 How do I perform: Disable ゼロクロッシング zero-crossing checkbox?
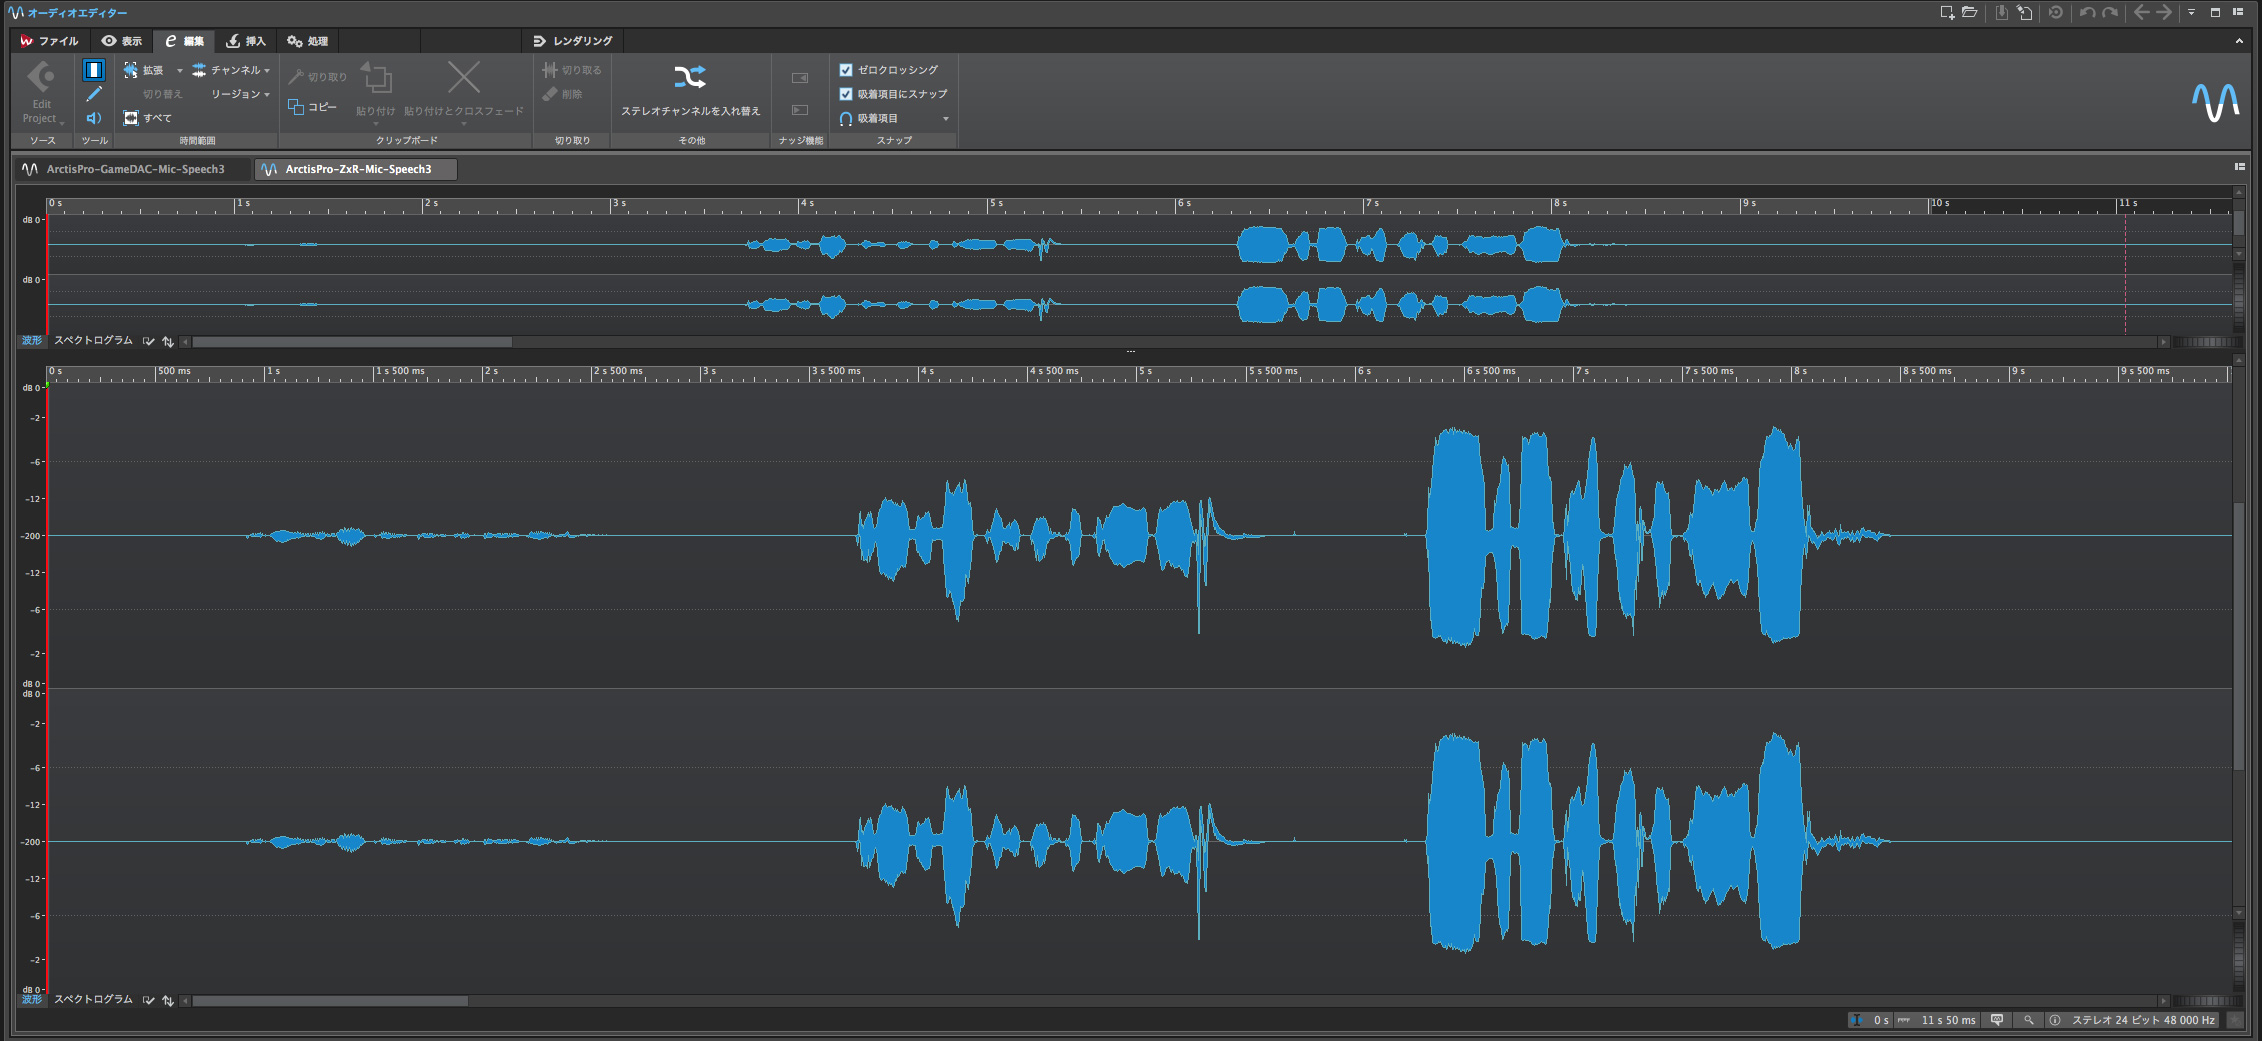click(x=846, y=70)
